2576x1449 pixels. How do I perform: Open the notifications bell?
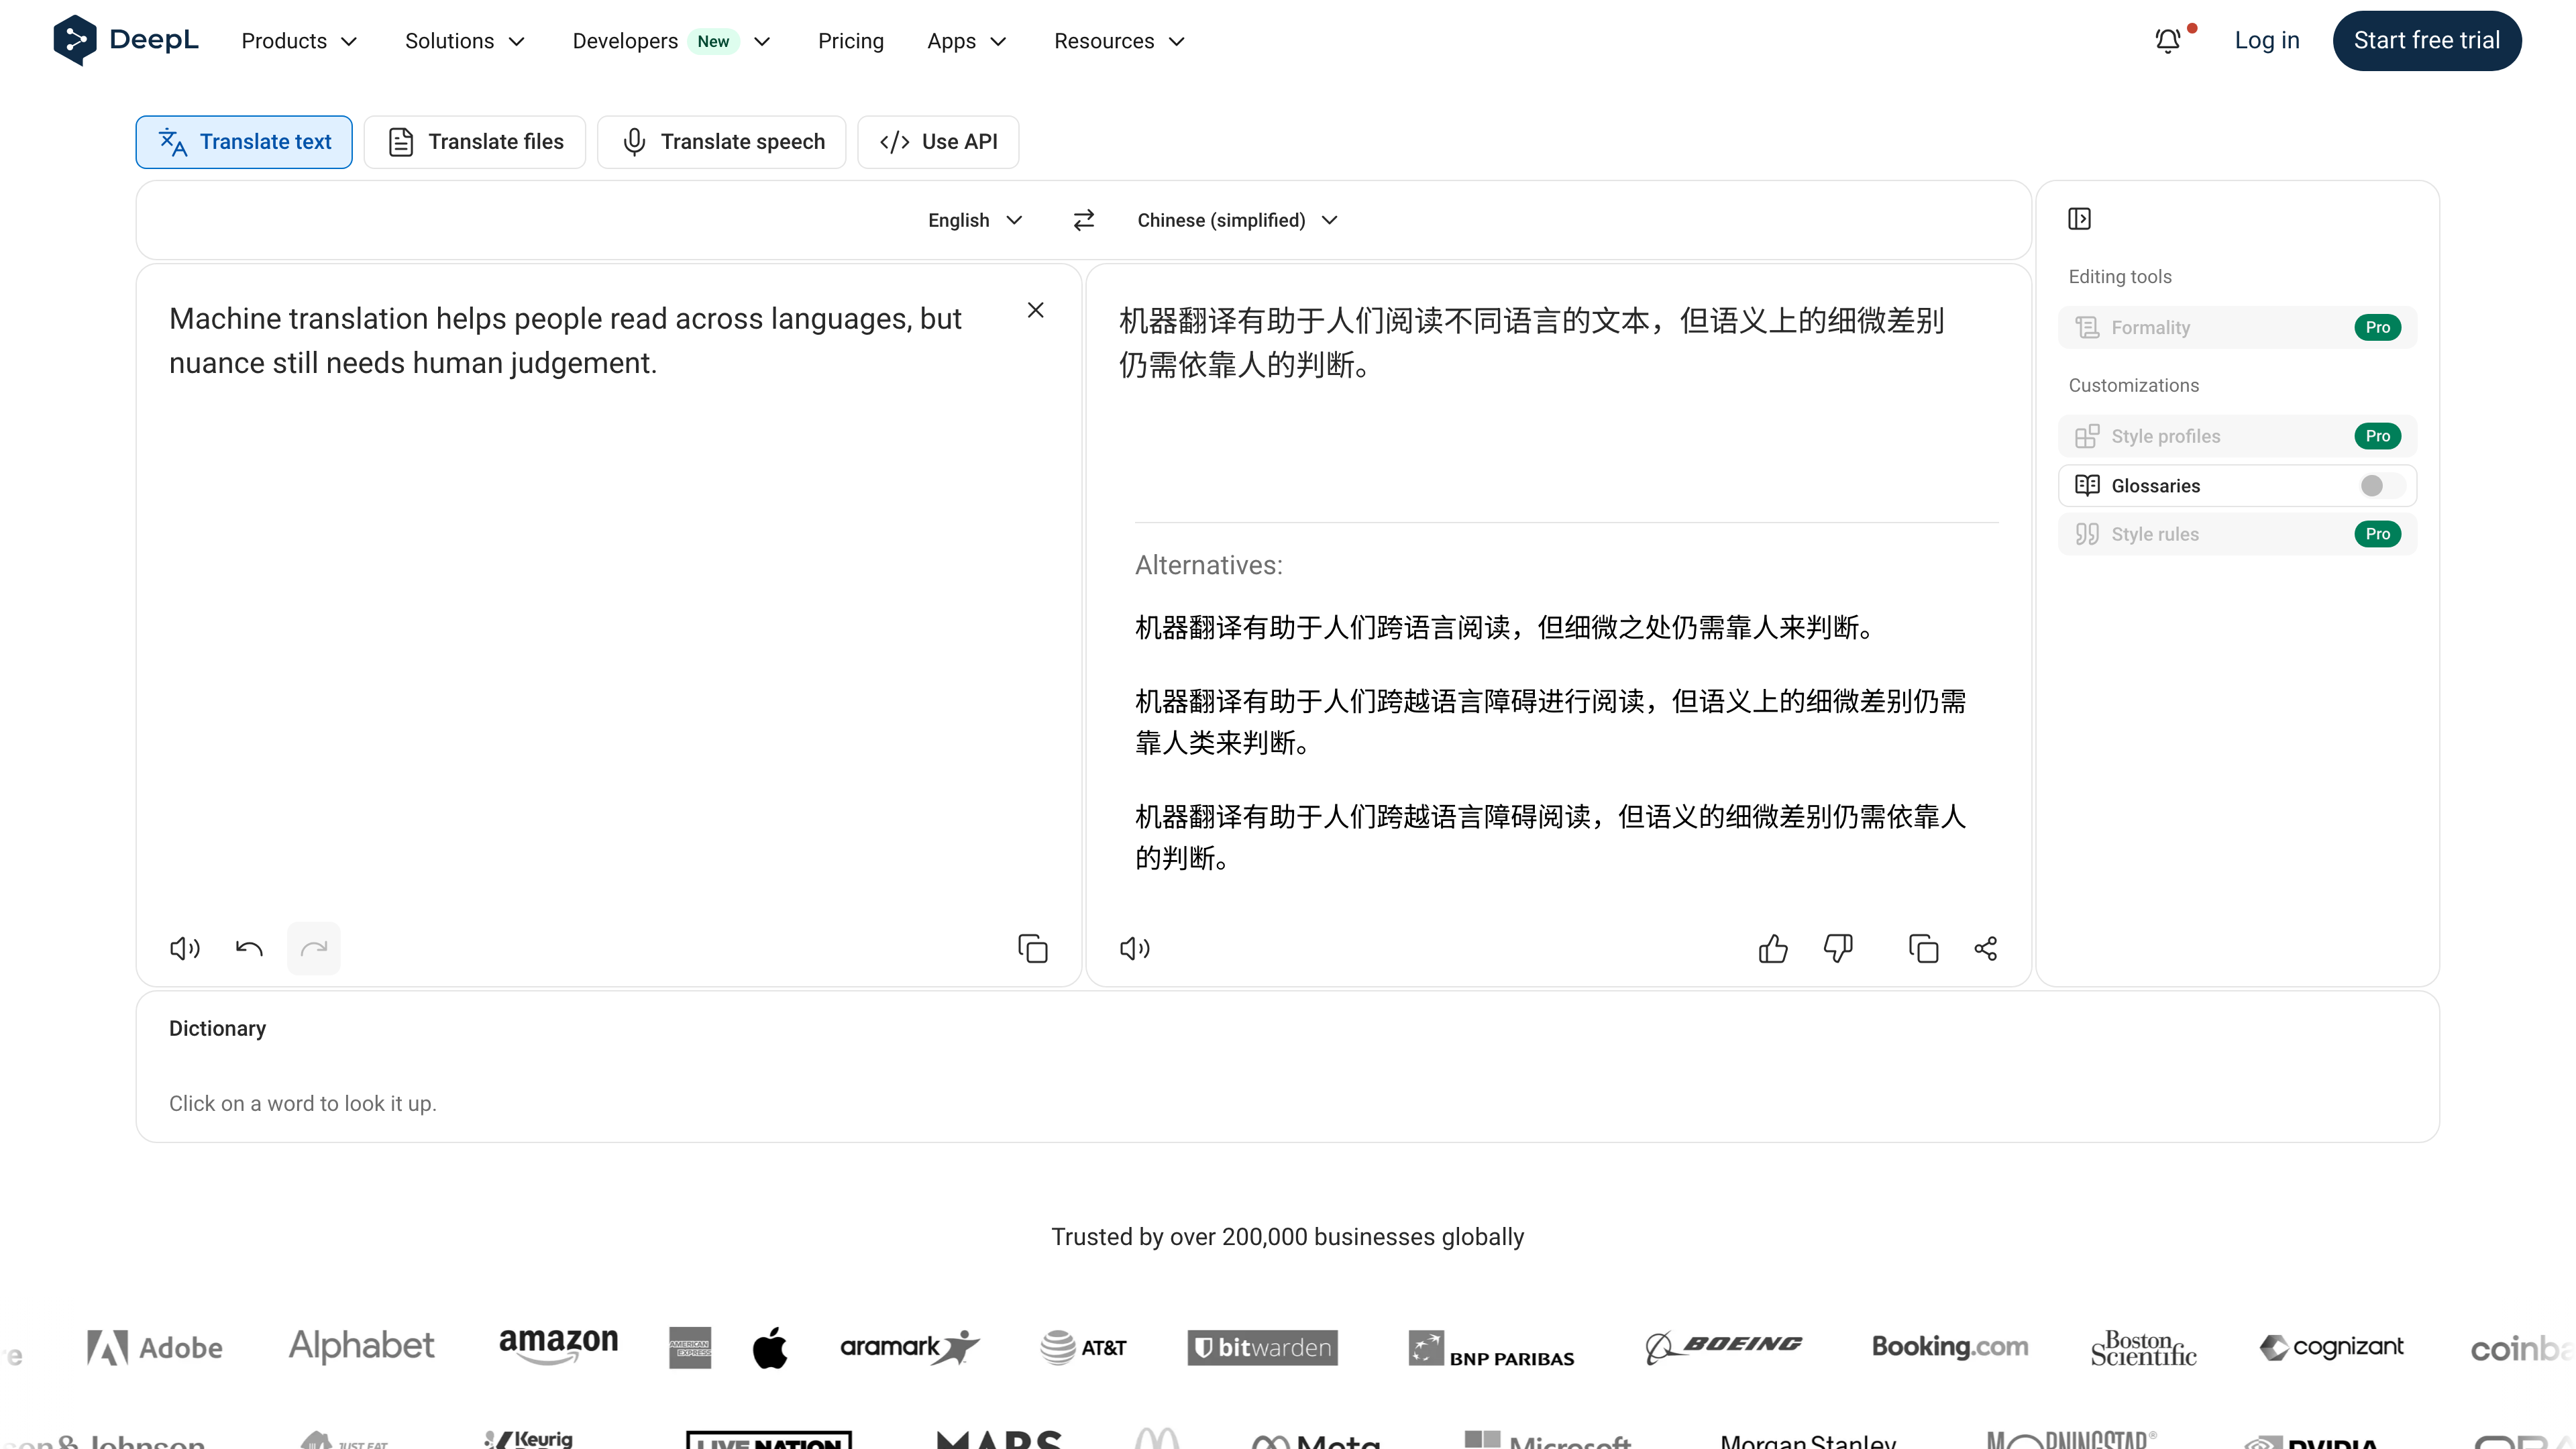[x=2168, y=41]
